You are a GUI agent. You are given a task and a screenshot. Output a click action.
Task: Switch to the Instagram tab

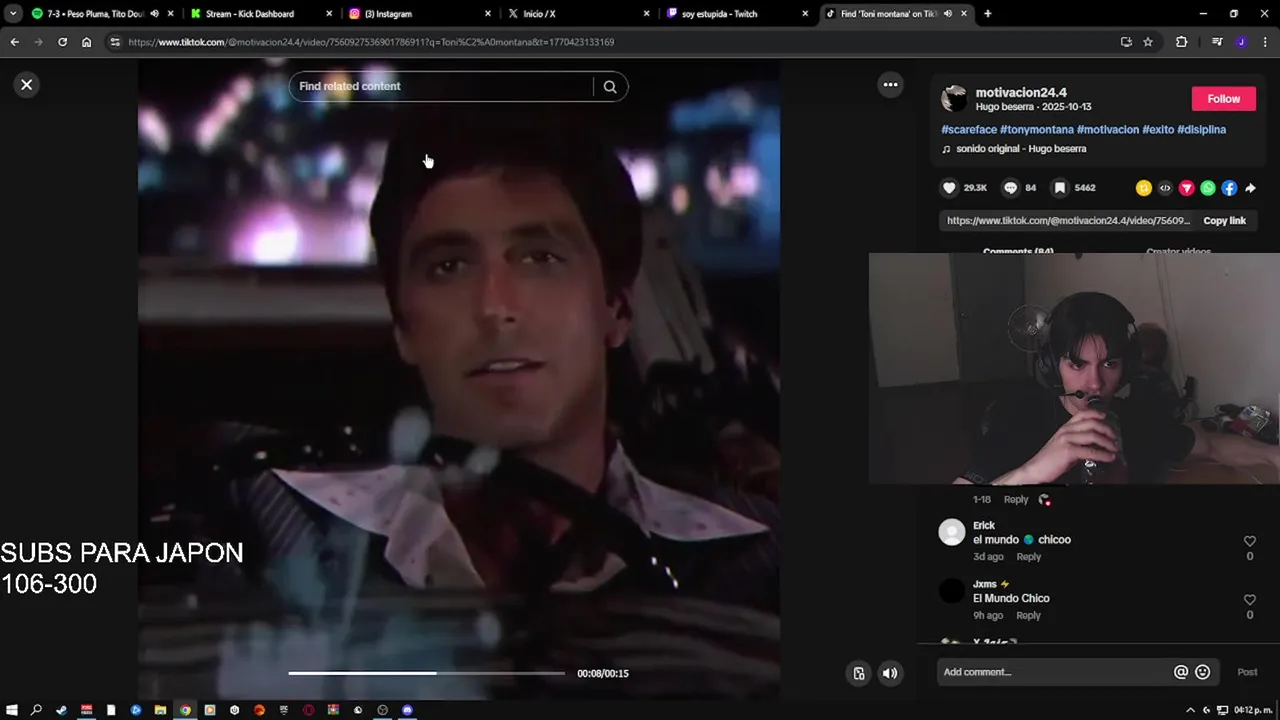coord(418,14)
